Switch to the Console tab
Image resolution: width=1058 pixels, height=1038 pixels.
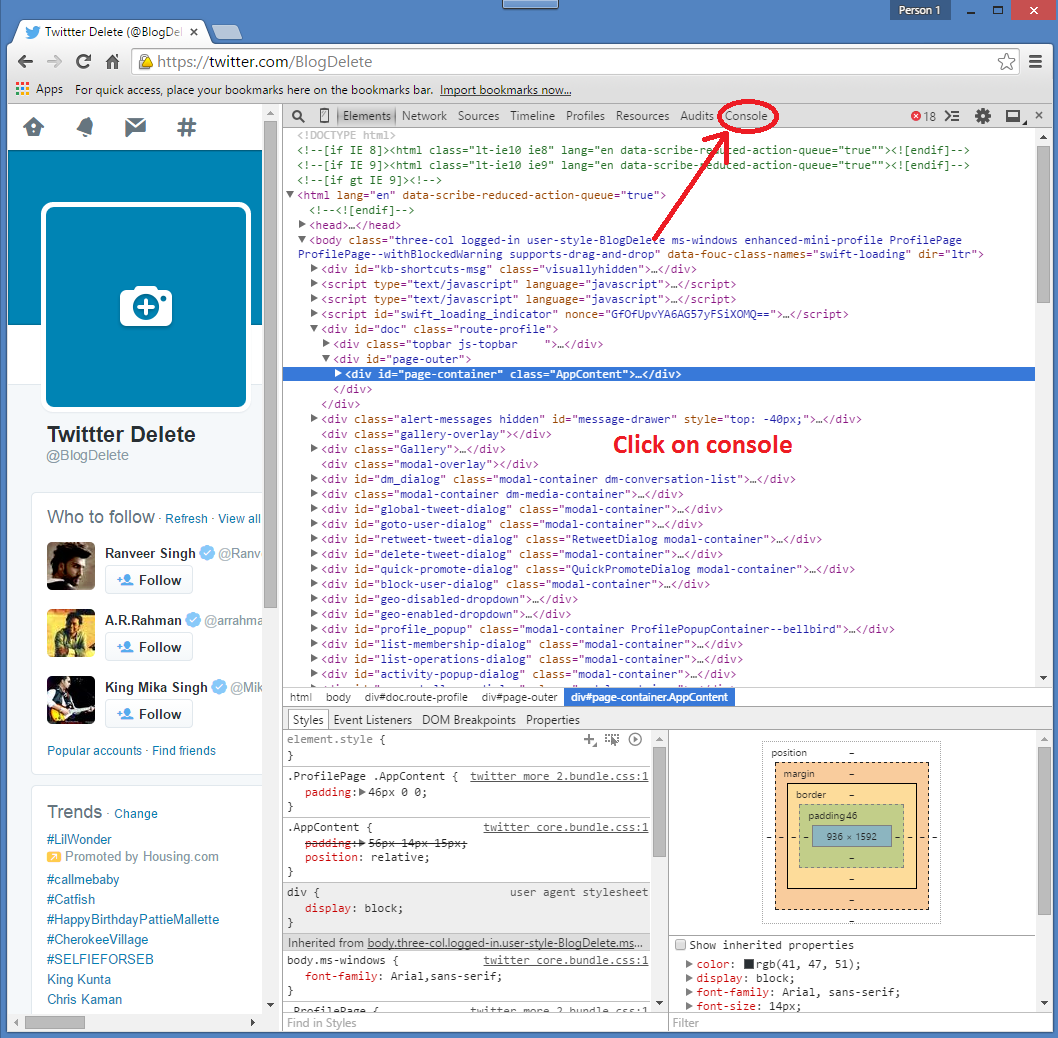coord(746,116)
